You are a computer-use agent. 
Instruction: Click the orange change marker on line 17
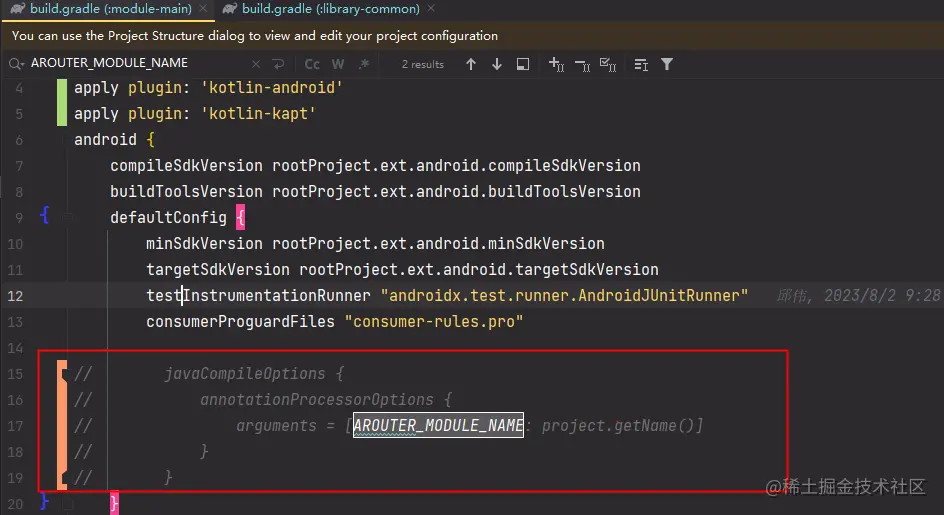point(62,426)
